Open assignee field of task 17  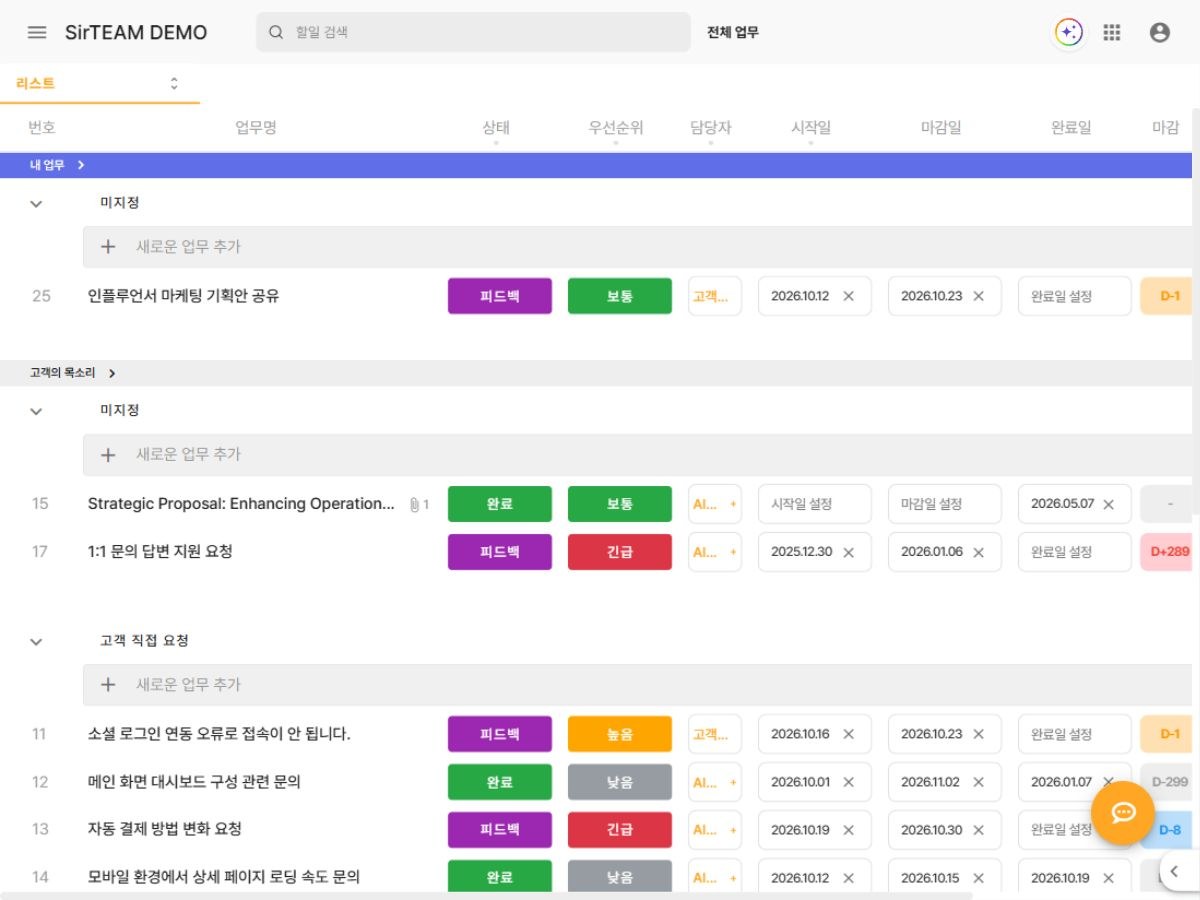715,552
